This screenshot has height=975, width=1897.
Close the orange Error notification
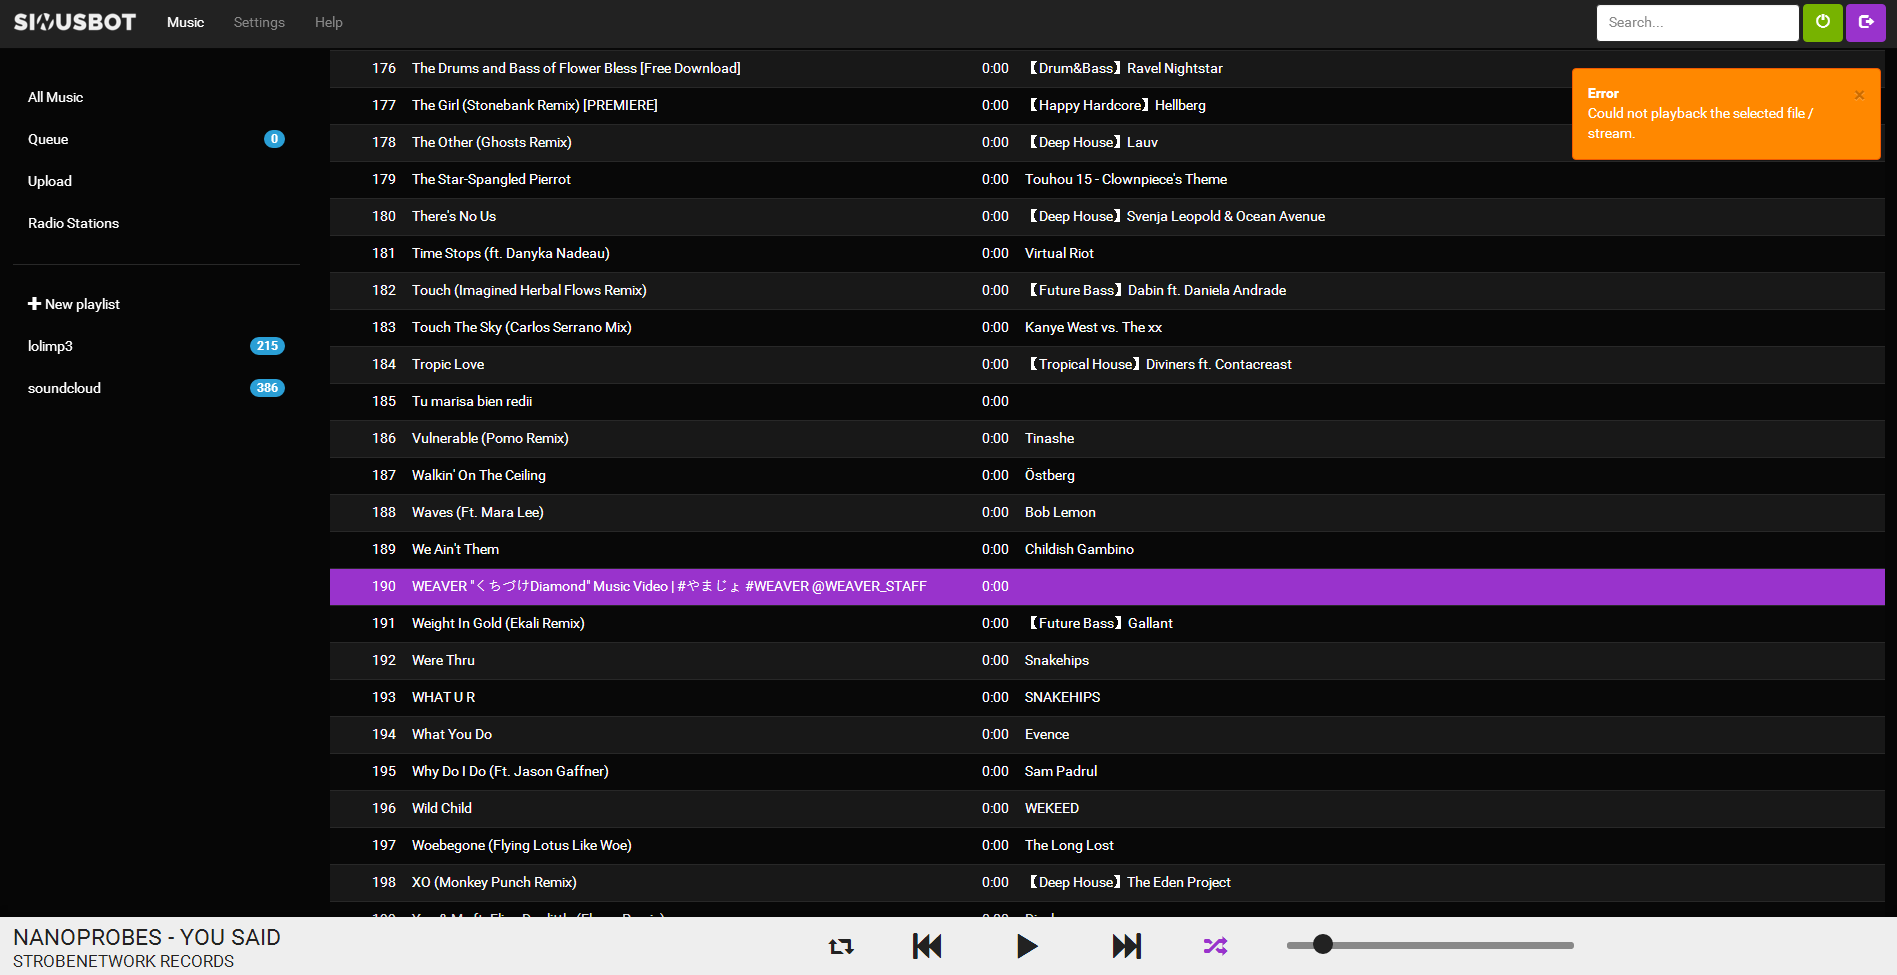click(x=1859, y=95)
